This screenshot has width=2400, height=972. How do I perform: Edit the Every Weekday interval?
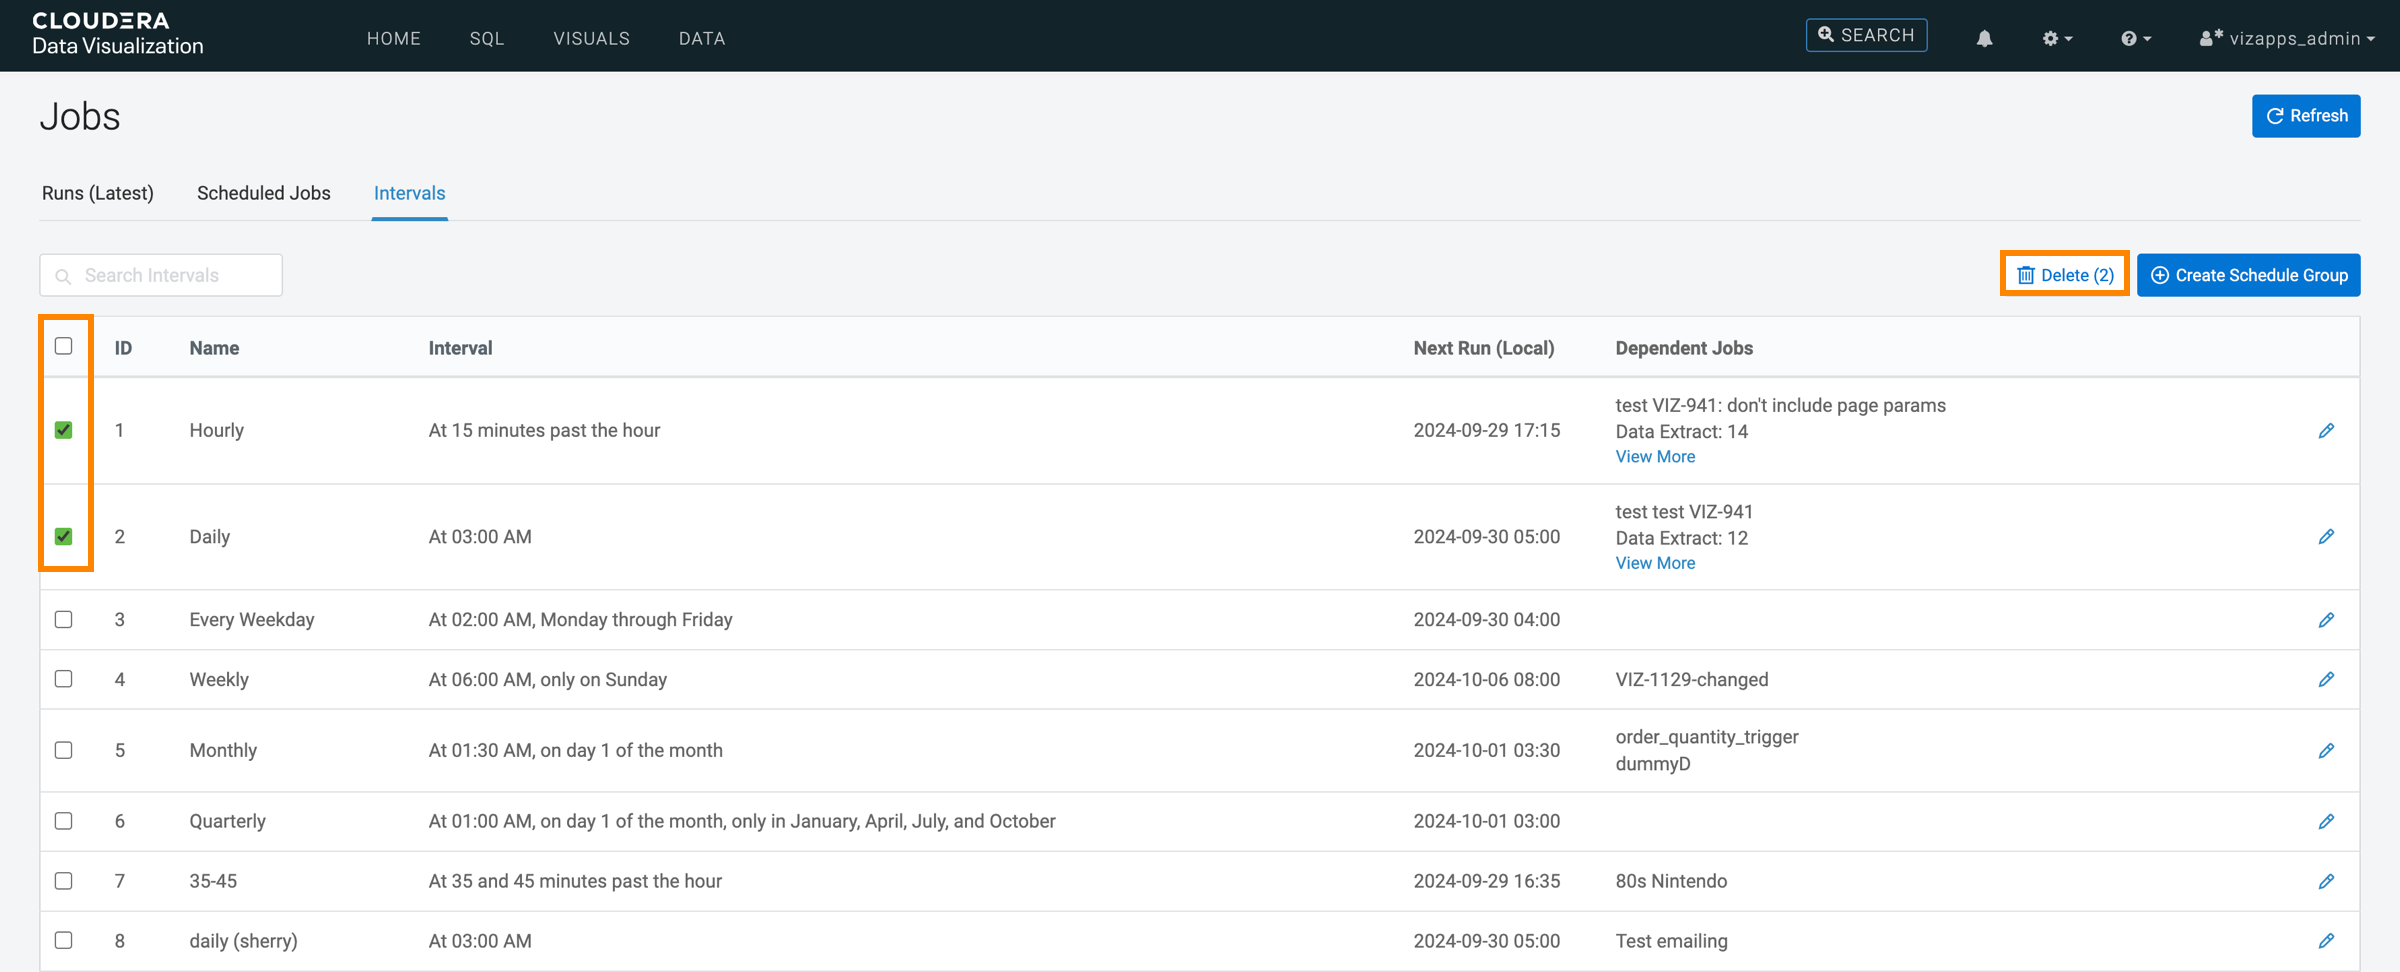[x=2326, y=620]
